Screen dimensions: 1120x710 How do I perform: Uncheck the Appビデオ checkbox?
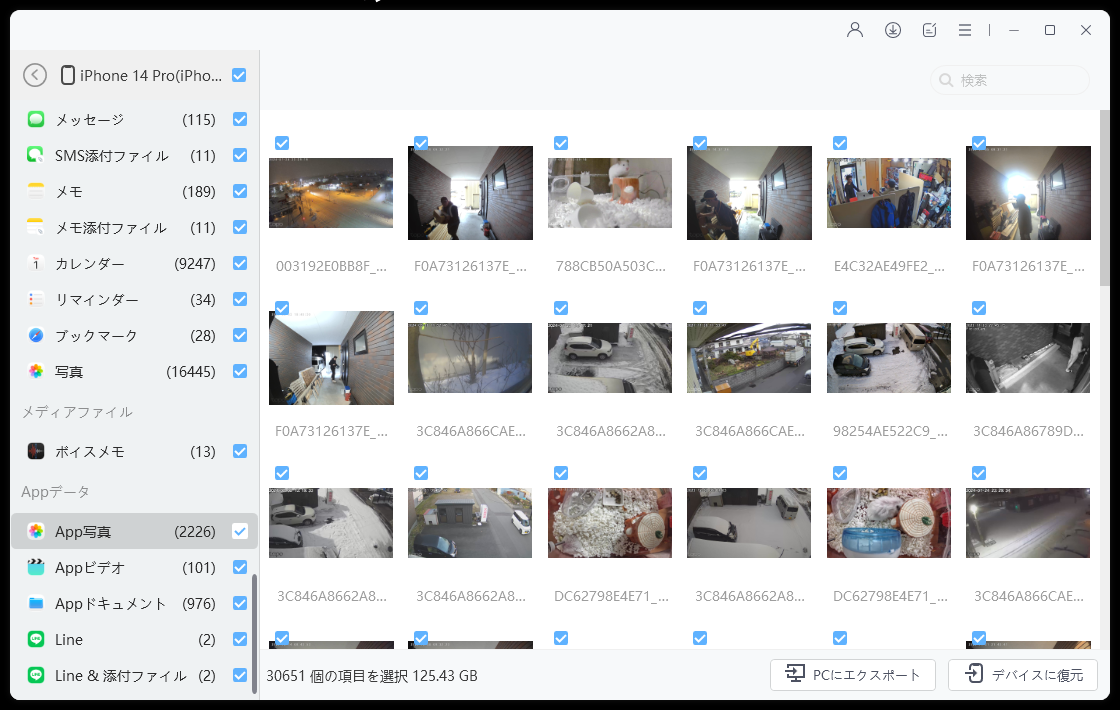(240, 567)
